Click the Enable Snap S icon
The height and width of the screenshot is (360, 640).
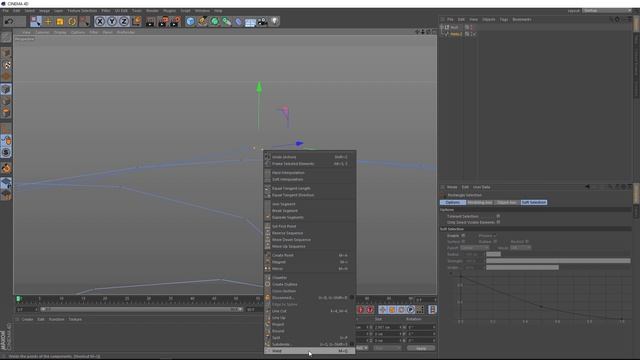pos(6,152)
